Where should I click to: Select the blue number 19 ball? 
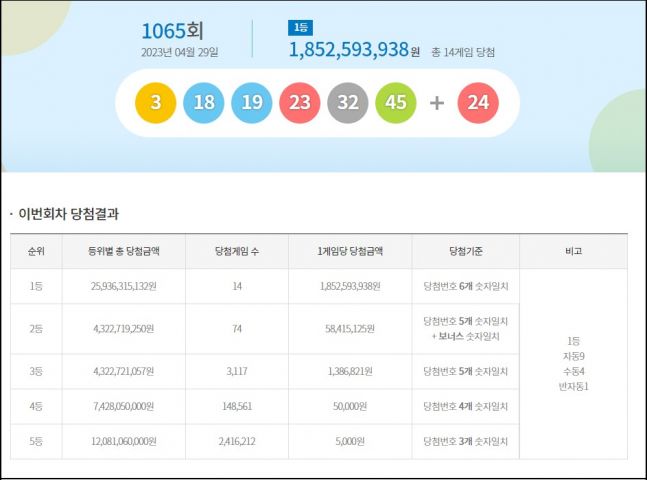252,103
